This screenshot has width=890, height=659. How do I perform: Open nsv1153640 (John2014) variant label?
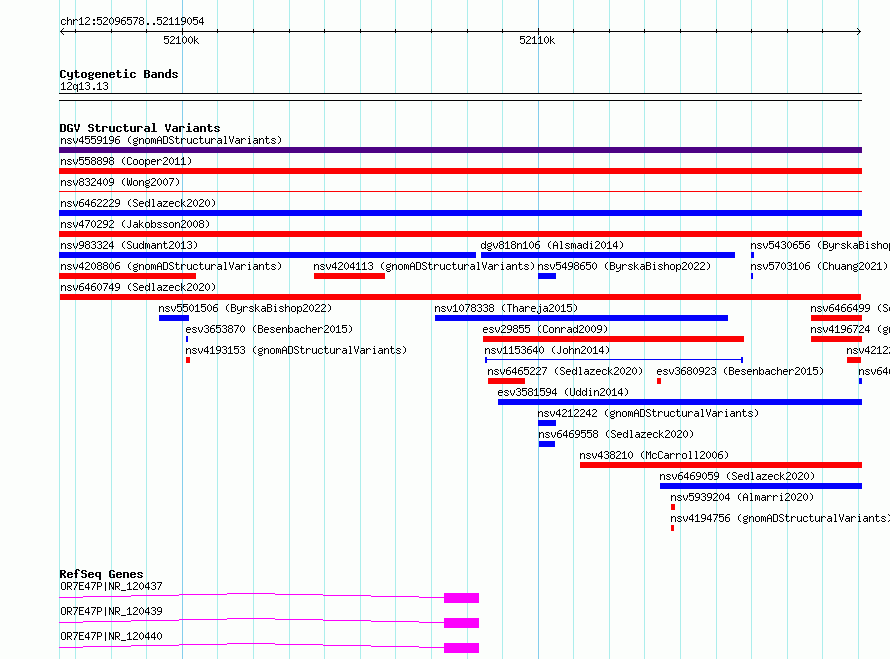click(547, 350)
